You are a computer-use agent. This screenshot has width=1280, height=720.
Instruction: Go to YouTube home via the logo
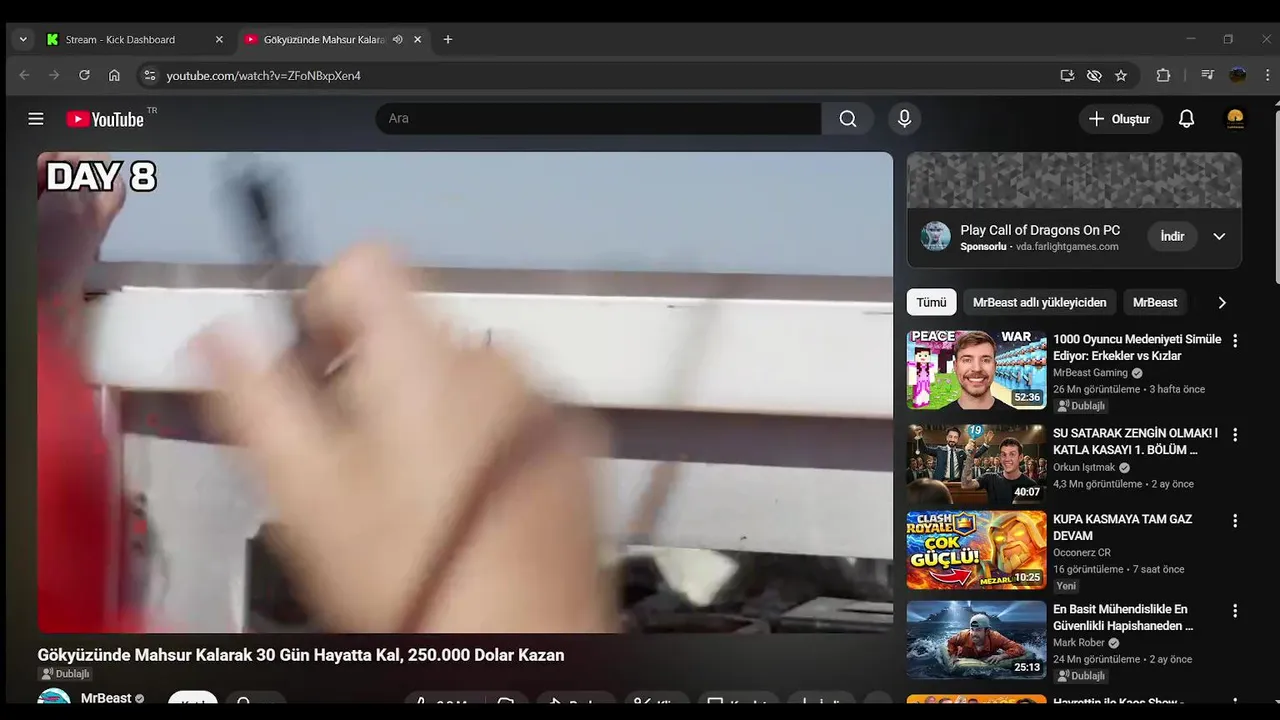point(105,119)
